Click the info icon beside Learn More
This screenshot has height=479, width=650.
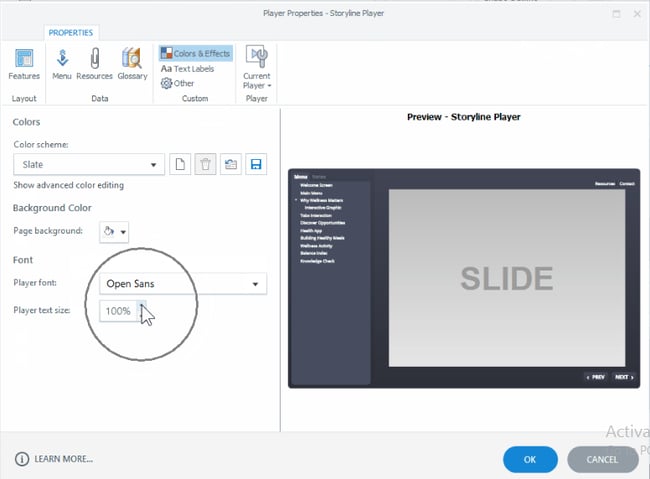click(x=22, y=459)
